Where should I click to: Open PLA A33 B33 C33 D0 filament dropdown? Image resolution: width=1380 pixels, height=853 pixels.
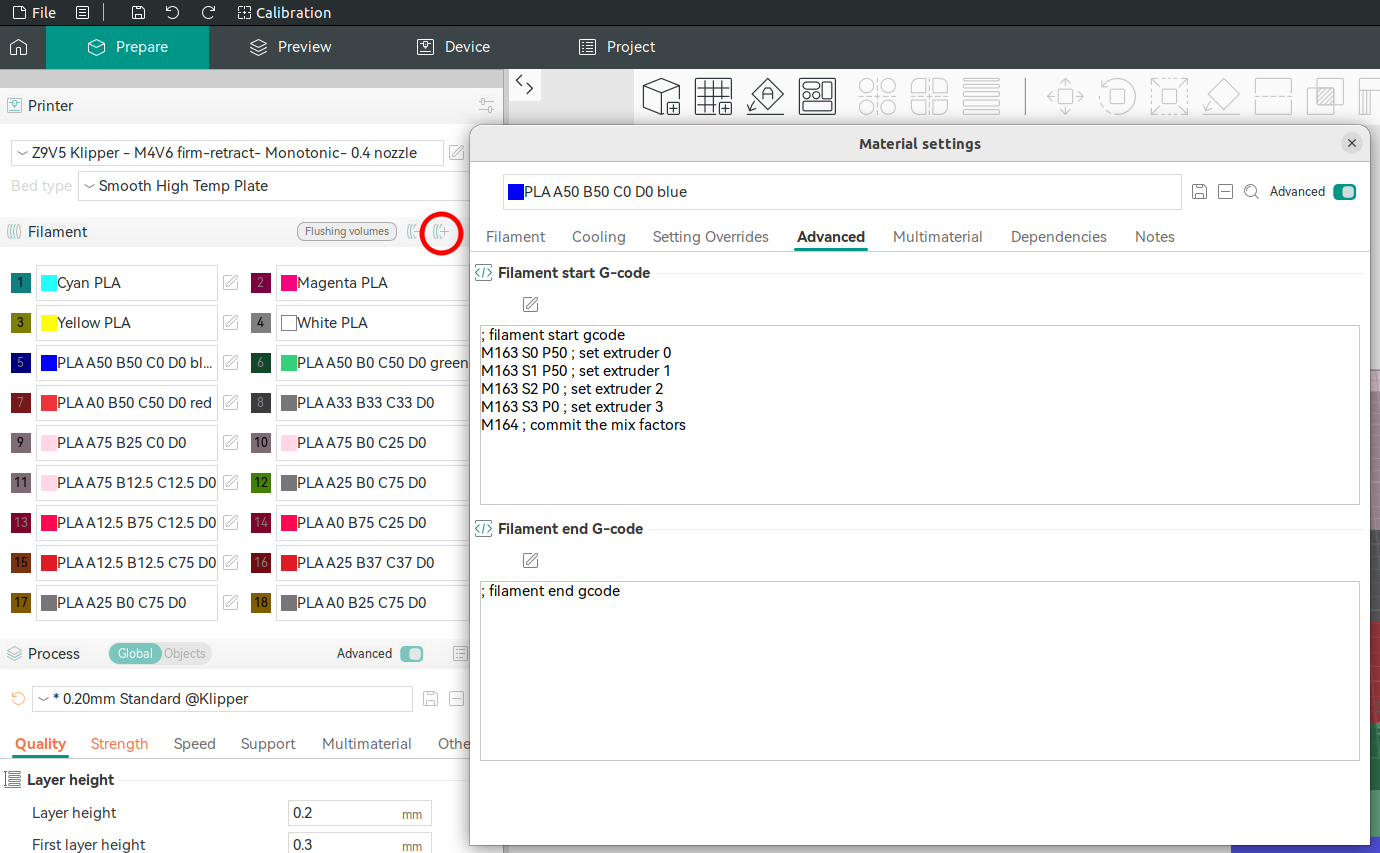(x=373, y=403)
